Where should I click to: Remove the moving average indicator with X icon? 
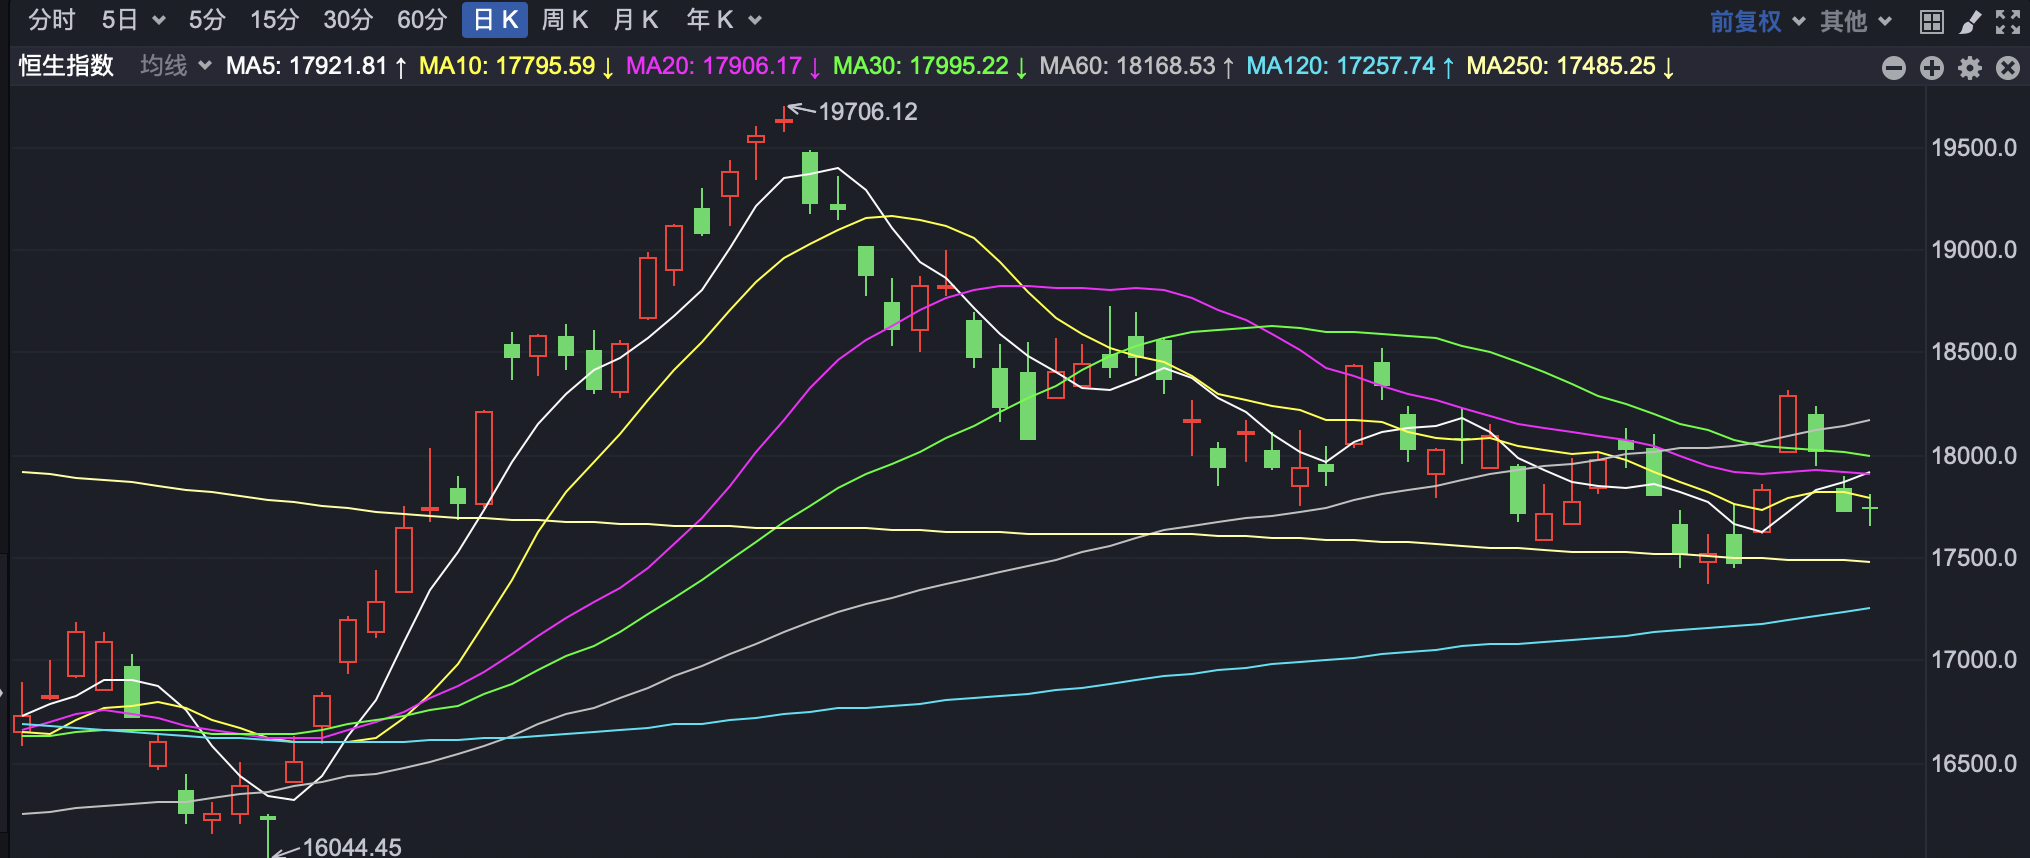pyautogui.click(x=2007, y=68)
